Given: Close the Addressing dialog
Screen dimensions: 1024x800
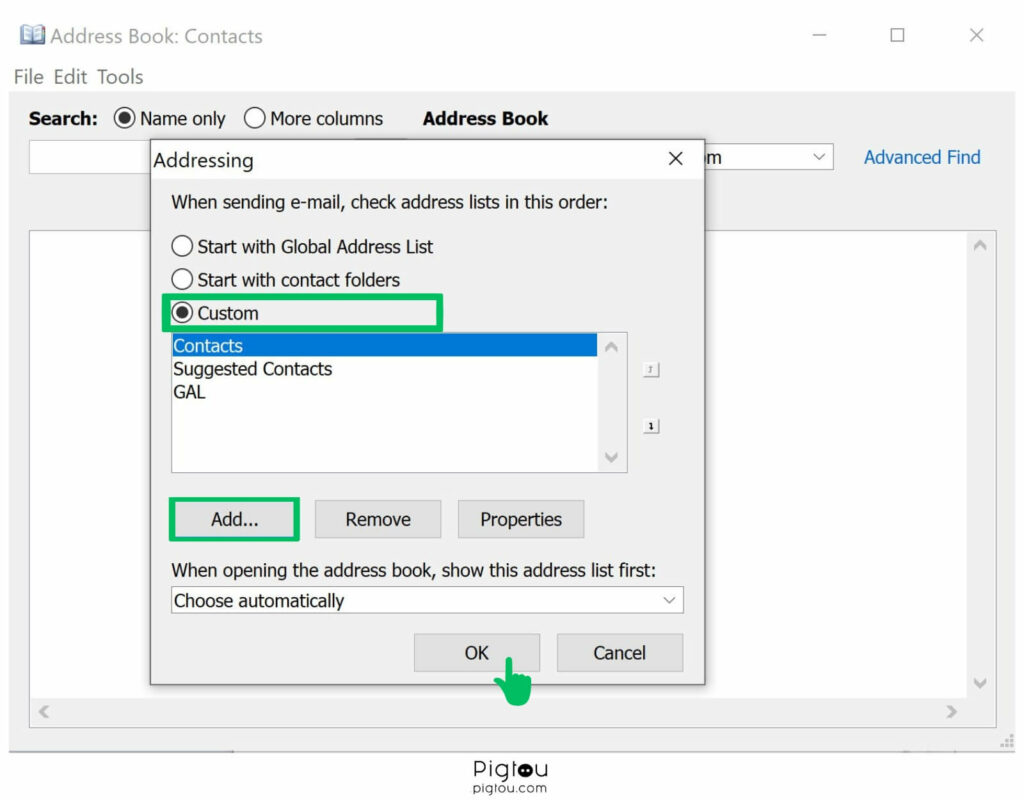Looking at the screenshot, I should (675, 159).
